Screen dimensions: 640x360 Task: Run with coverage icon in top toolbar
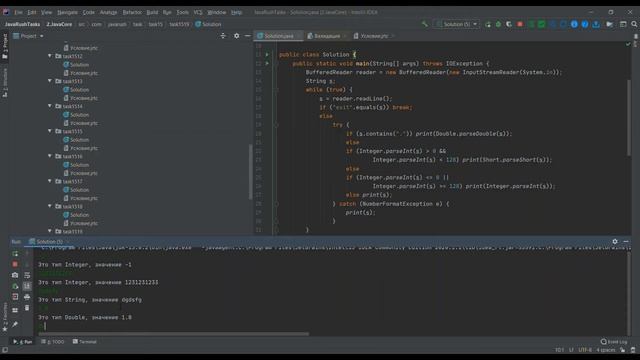(x=509, y=24)
